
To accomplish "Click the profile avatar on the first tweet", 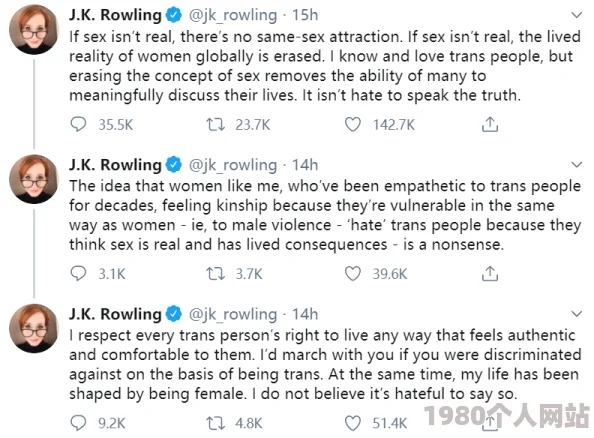I will pyautogui.click(x=34, y=30).
